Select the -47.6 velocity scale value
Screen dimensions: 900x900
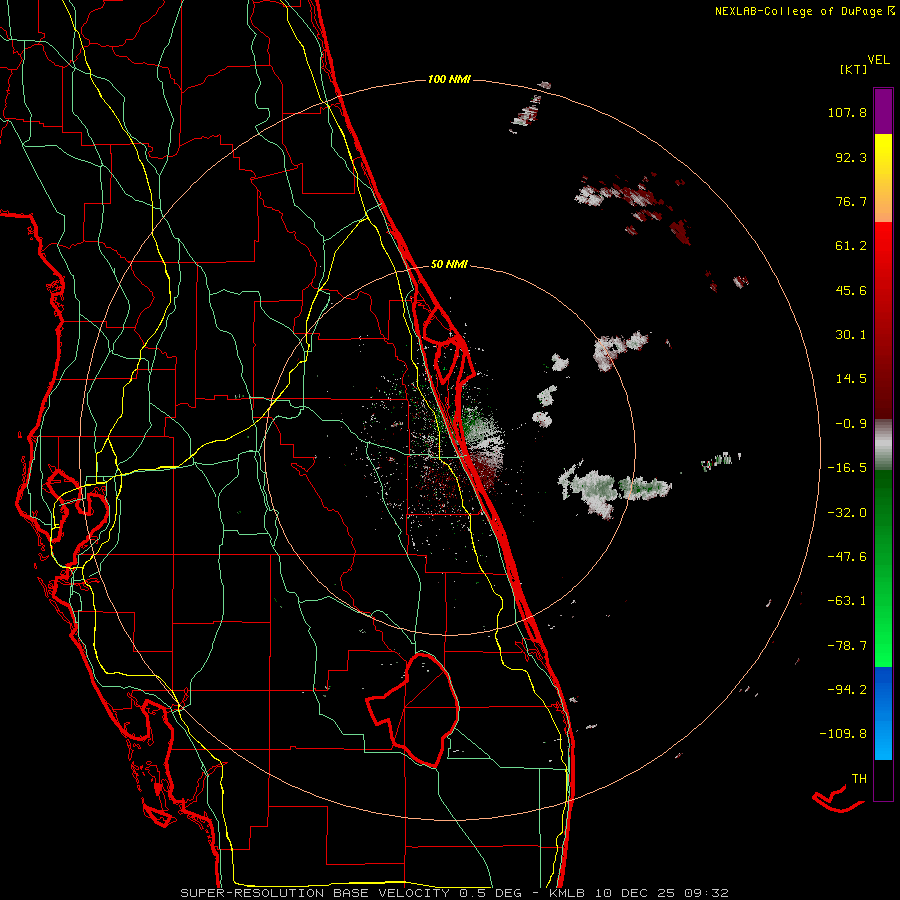tap(847, 557)
